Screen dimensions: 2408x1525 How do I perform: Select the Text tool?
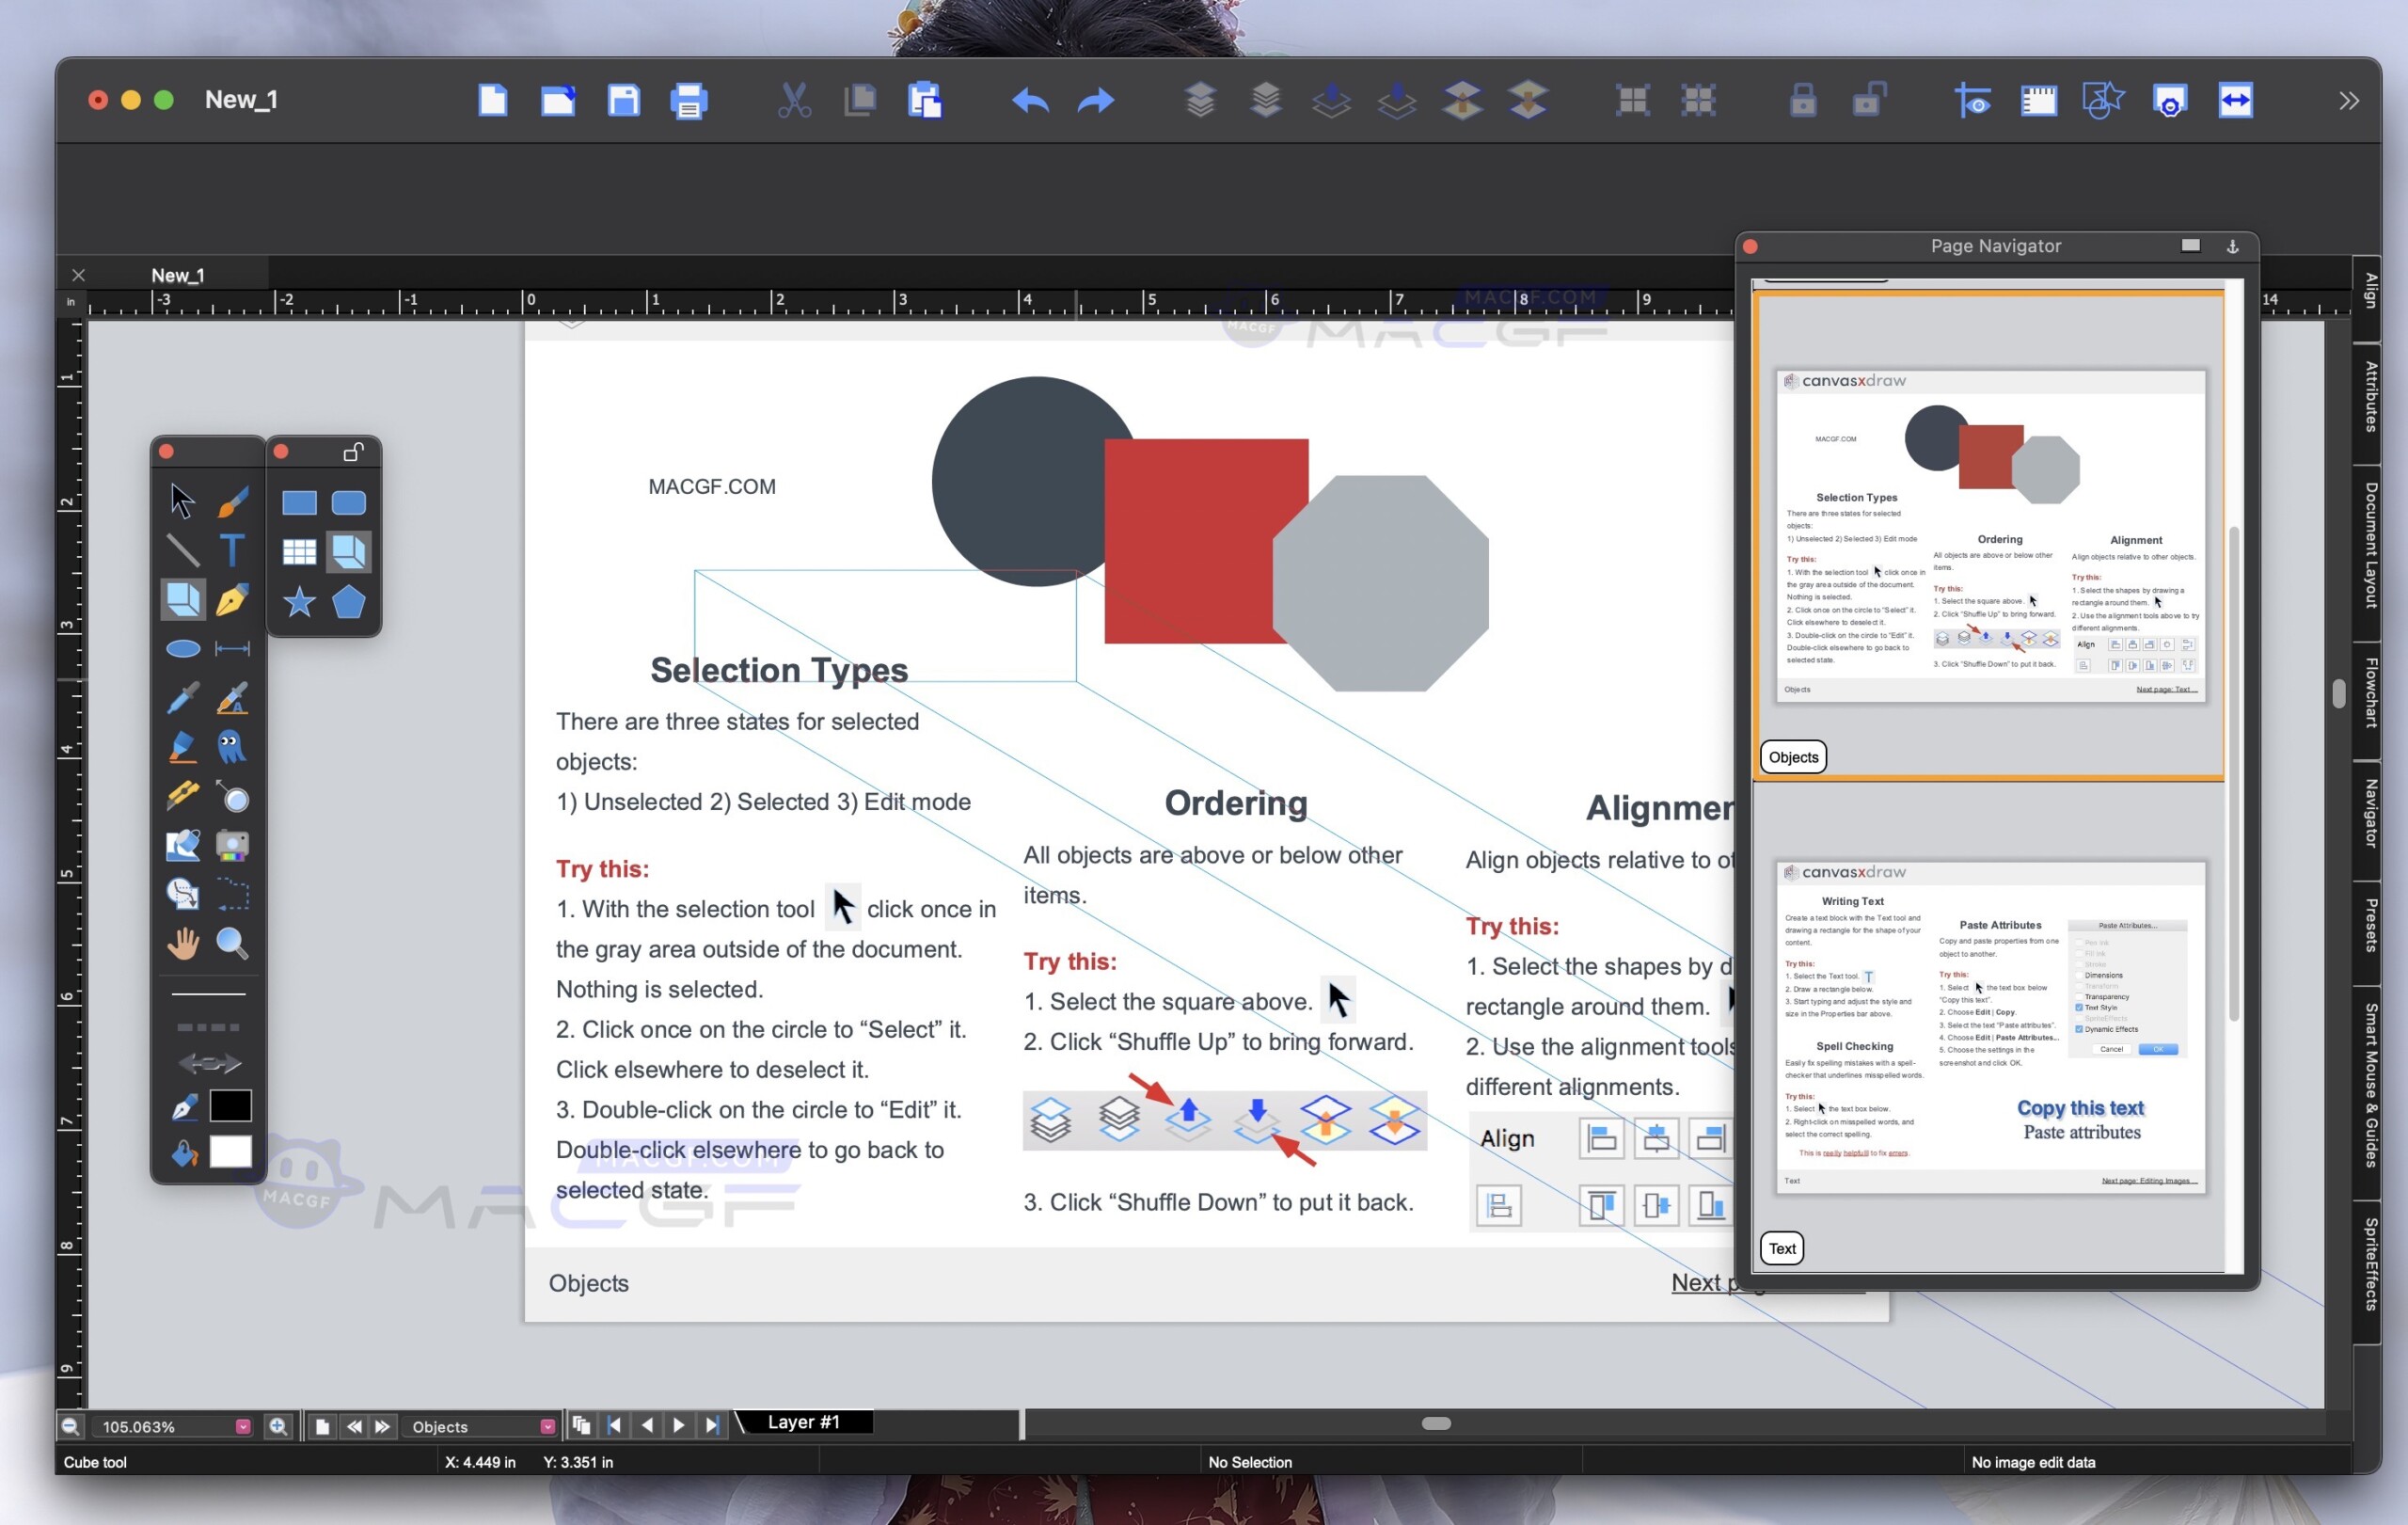(x=232, y=551)
